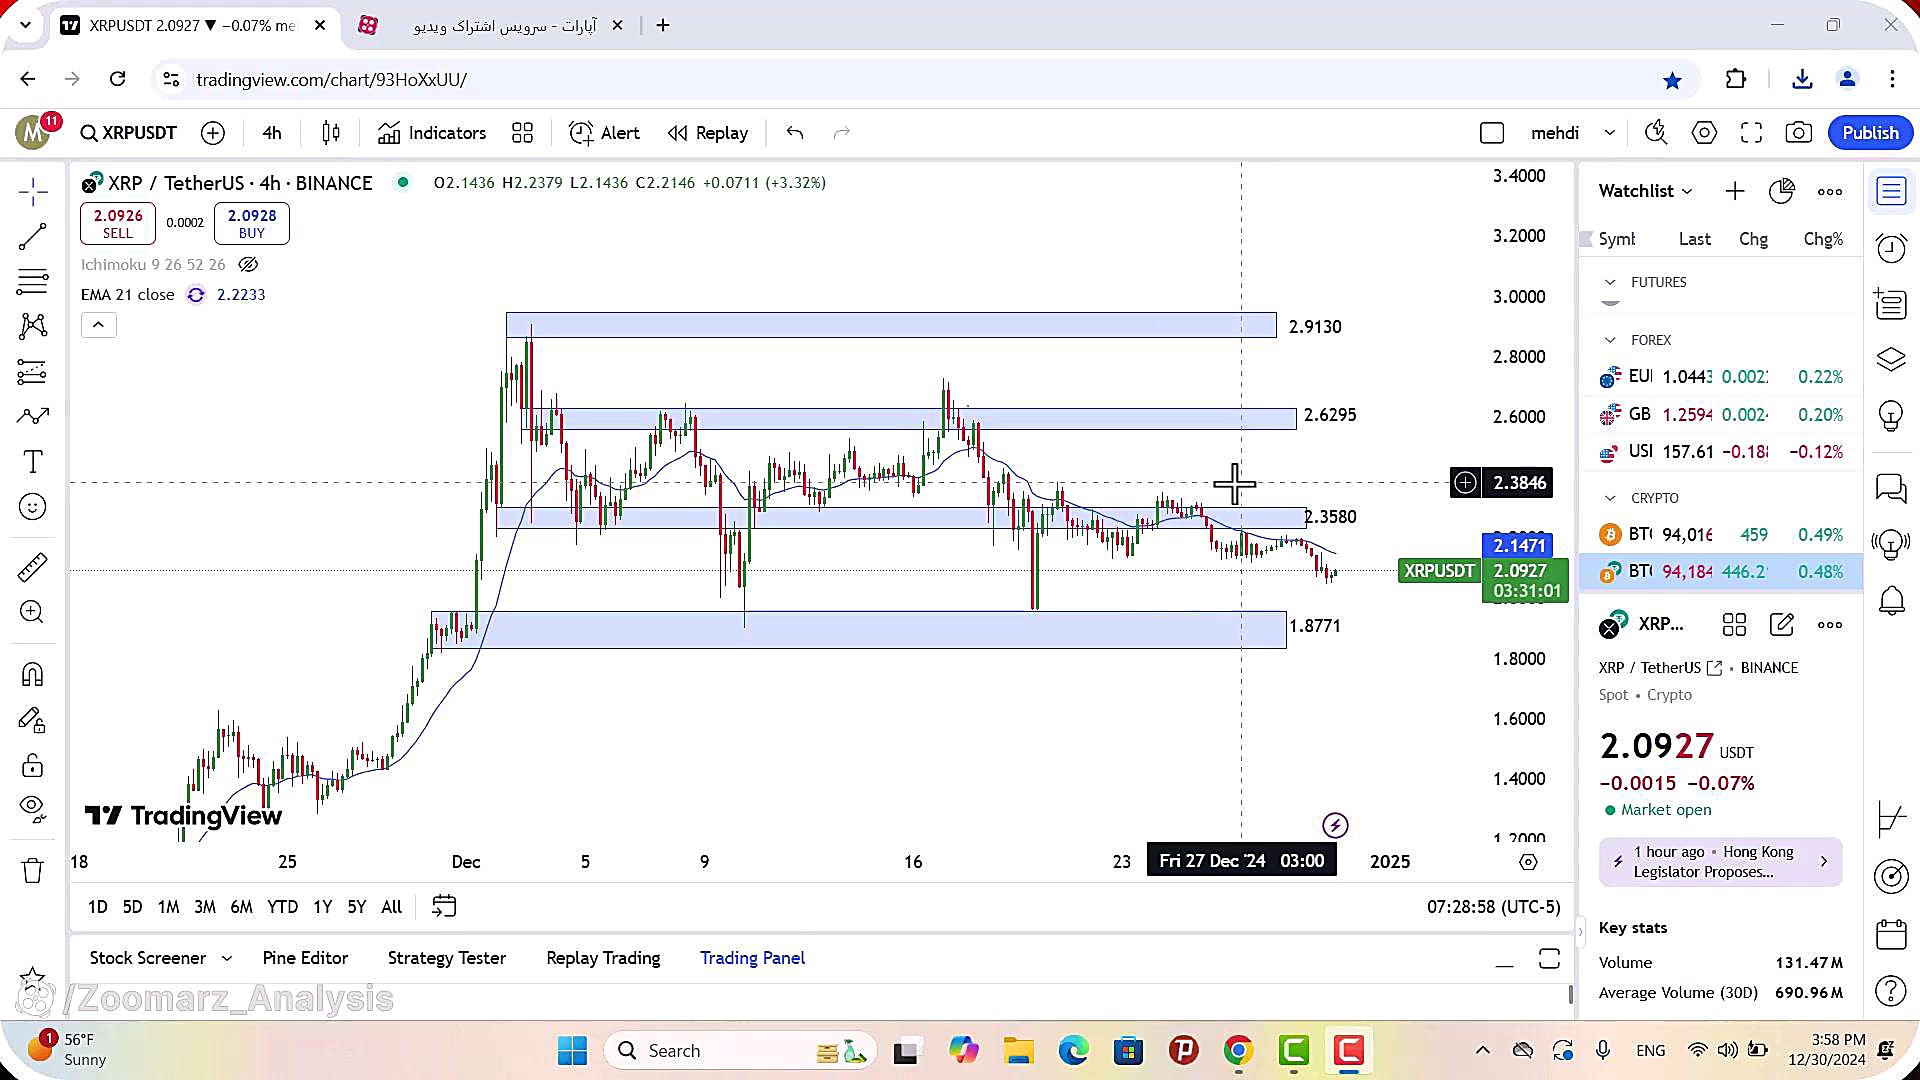Show the hidden Ichimoku indicator
The width and height of the screenshot is (1920, 1080).
coord(248,265)
